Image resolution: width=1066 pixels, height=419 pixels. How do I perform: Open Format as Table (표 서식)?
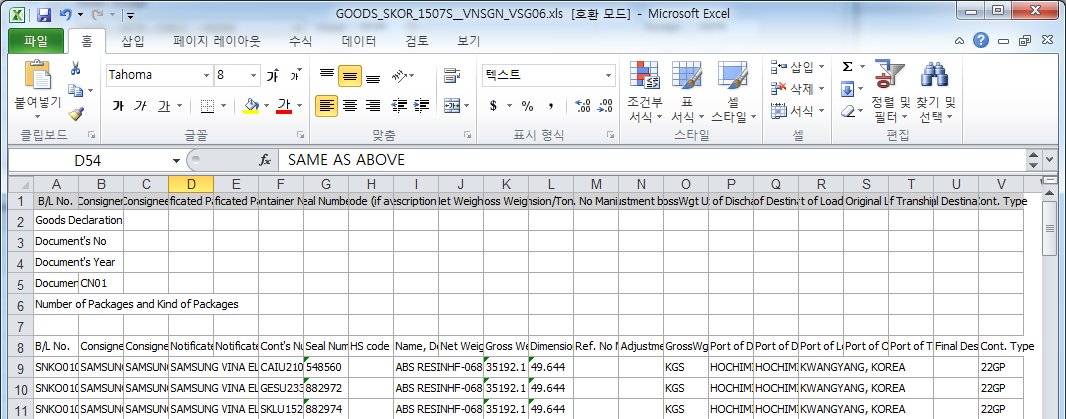click(x=687, y=91)
